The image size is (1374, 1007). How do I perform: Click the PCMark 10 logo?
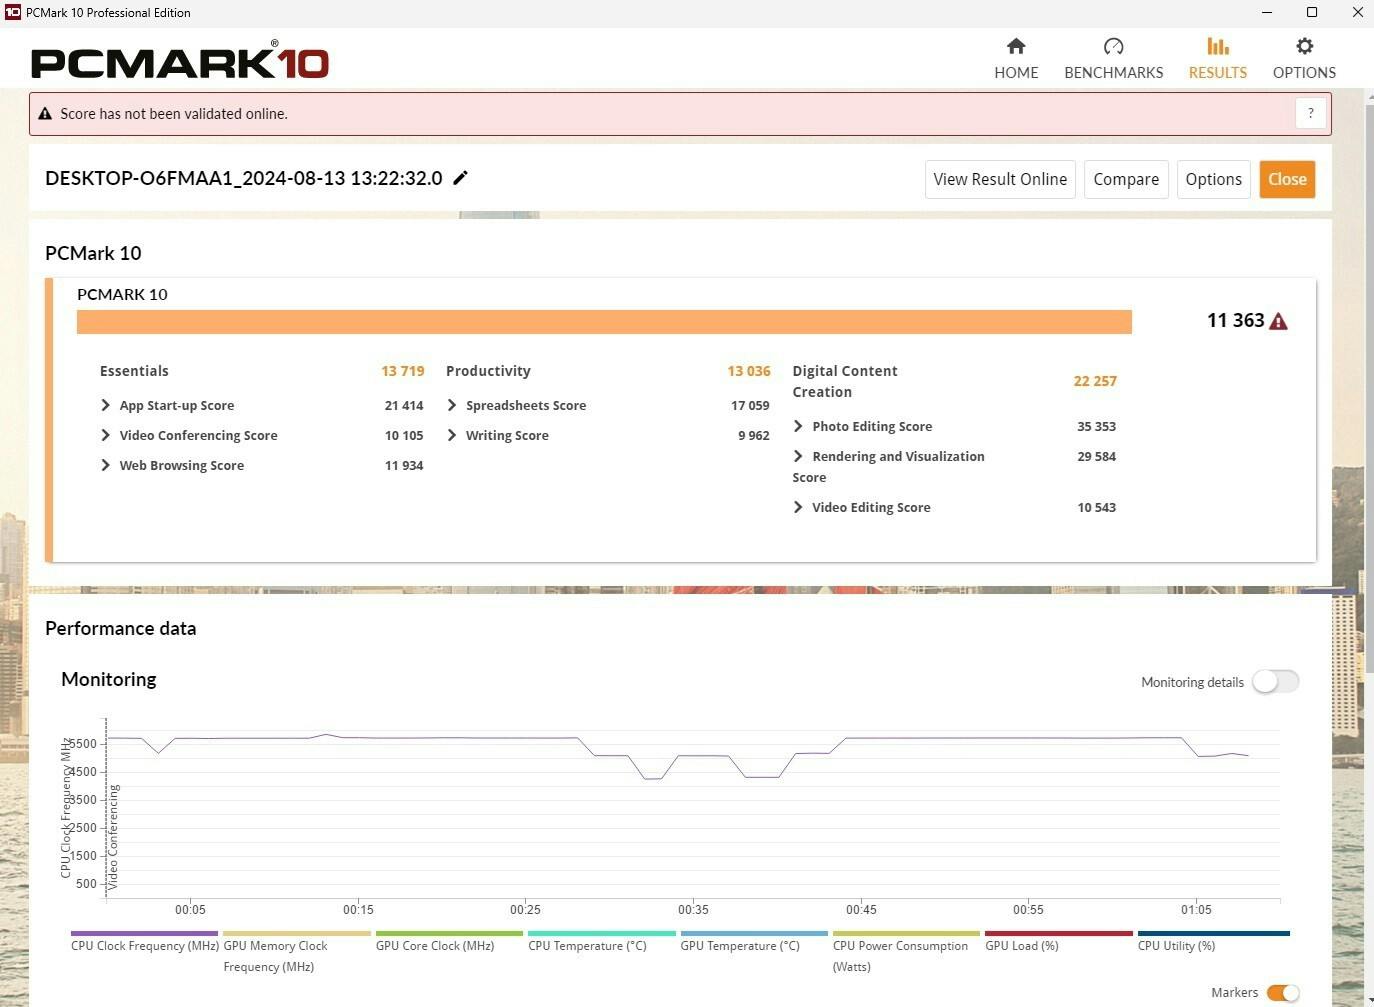tap(180, 62)
